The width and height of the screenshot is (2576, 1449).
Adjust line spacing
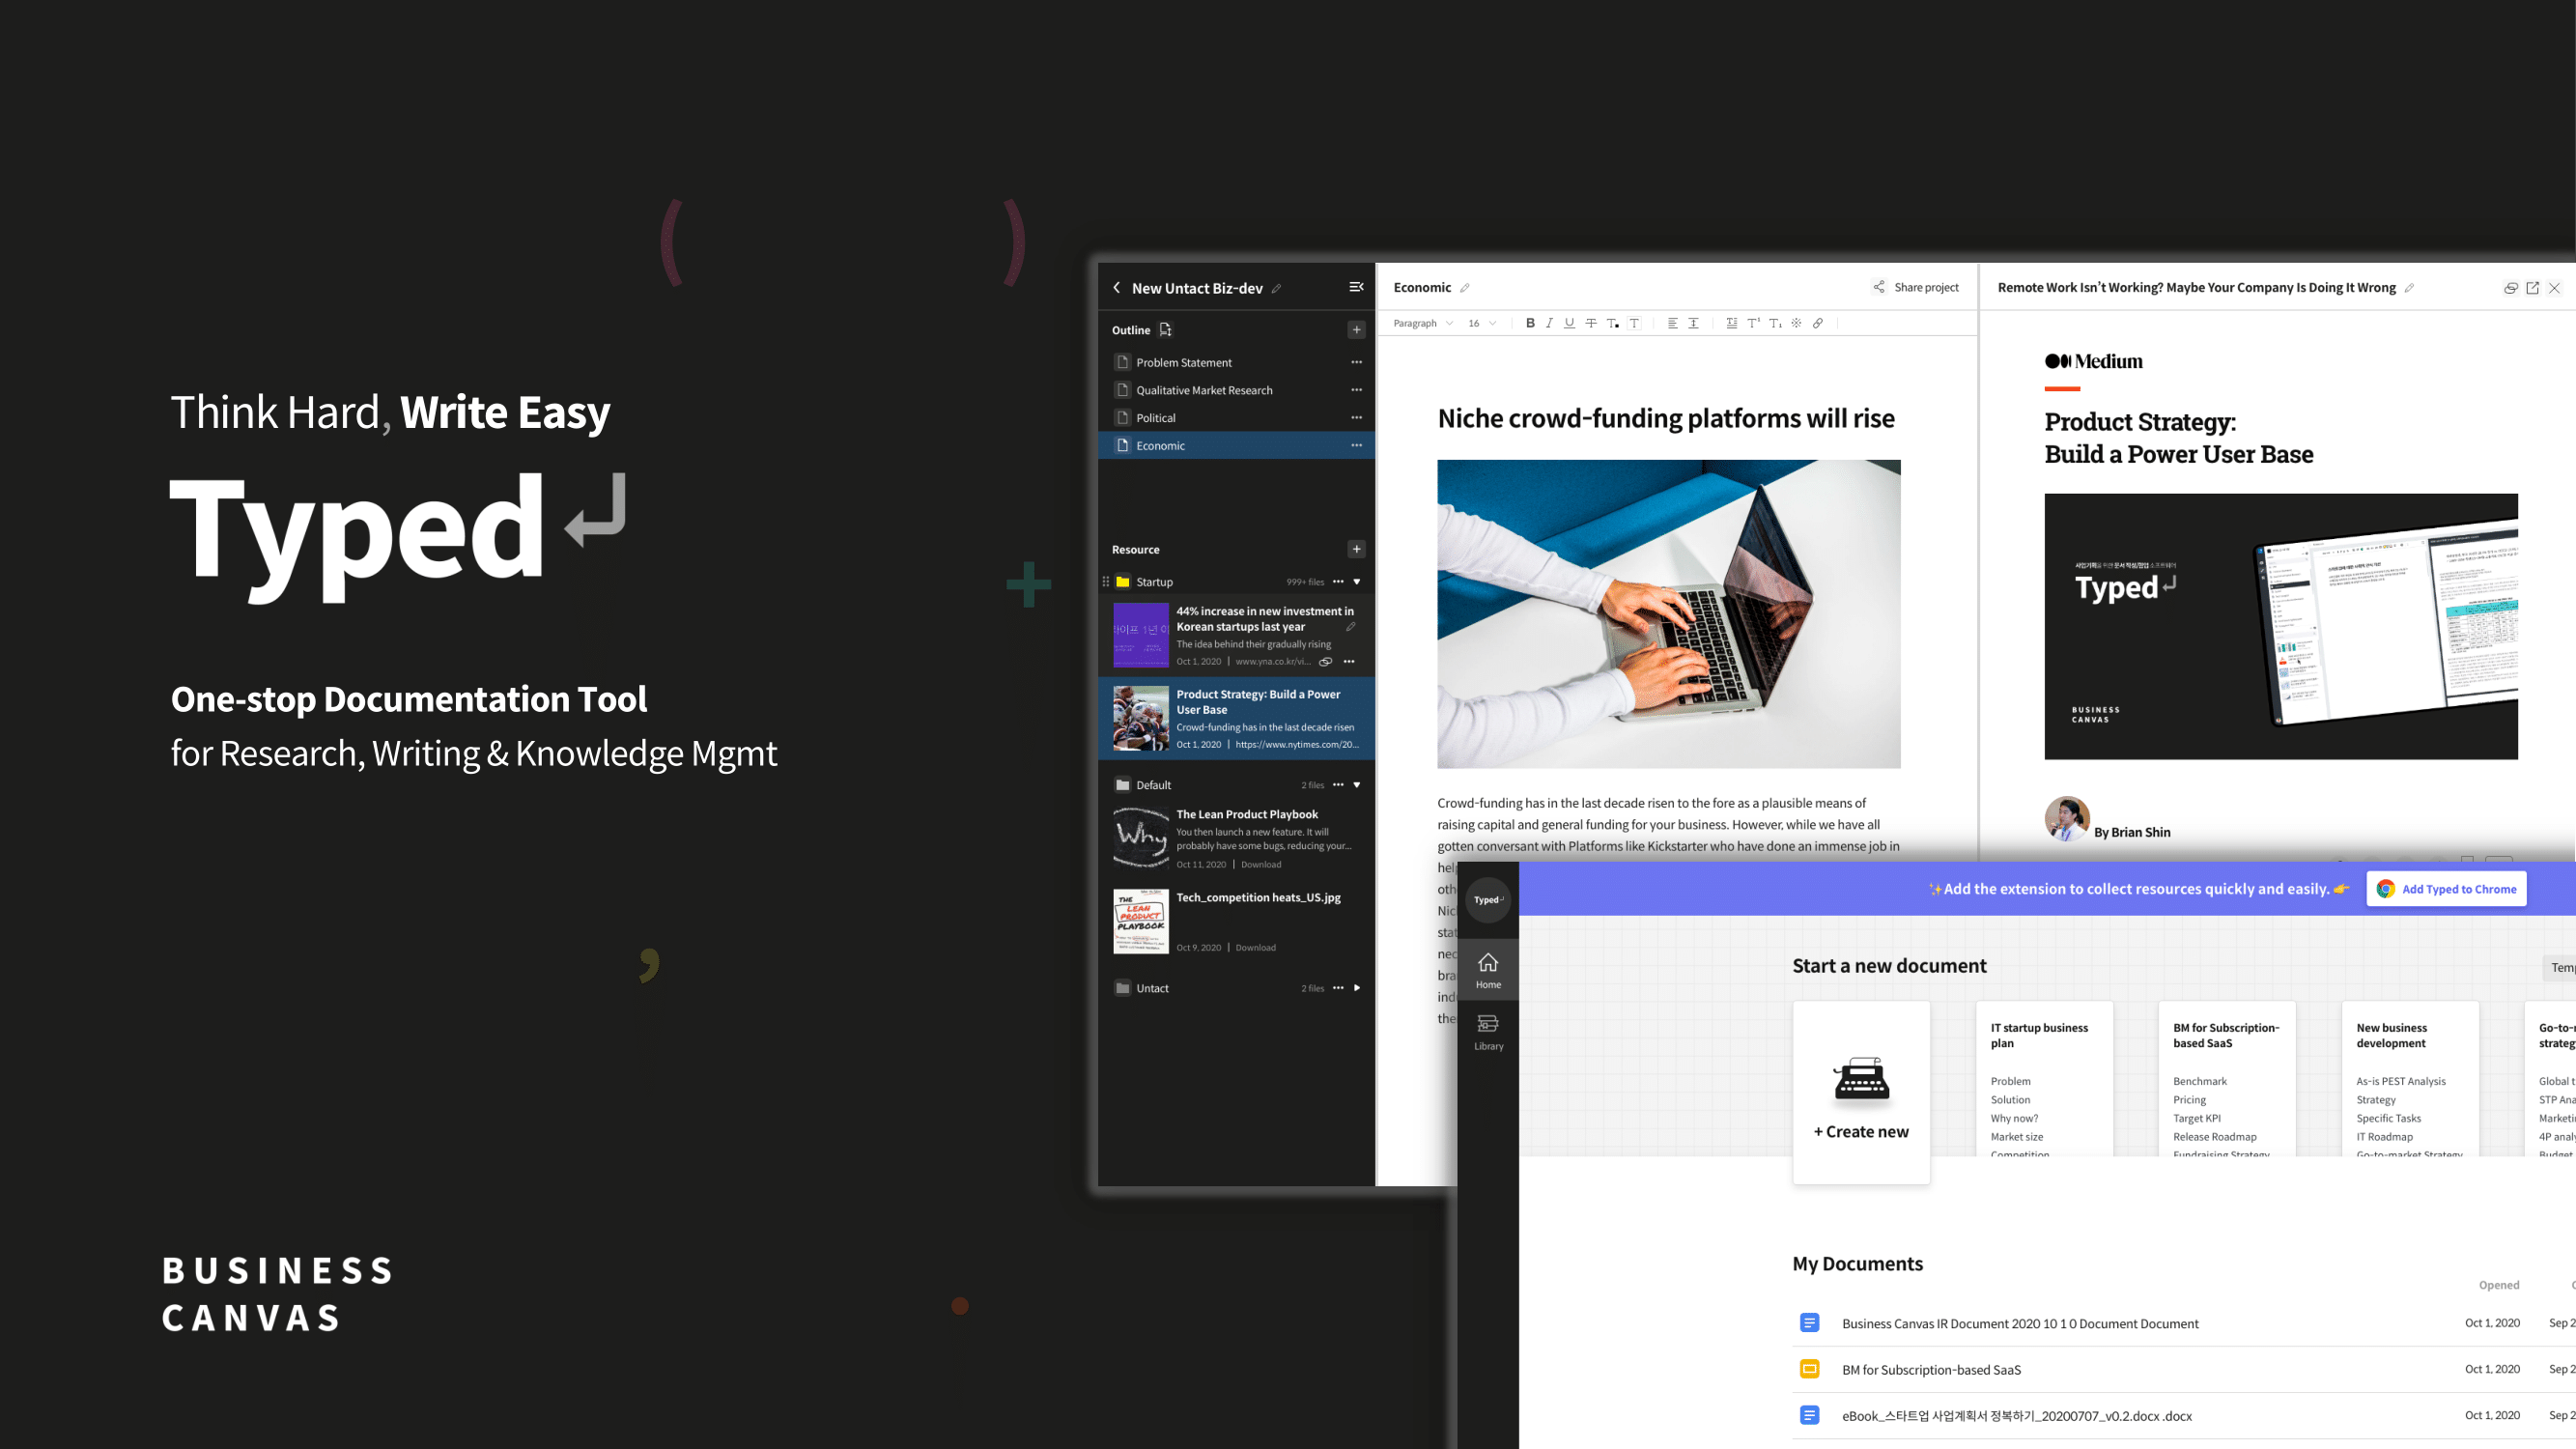1693,323
